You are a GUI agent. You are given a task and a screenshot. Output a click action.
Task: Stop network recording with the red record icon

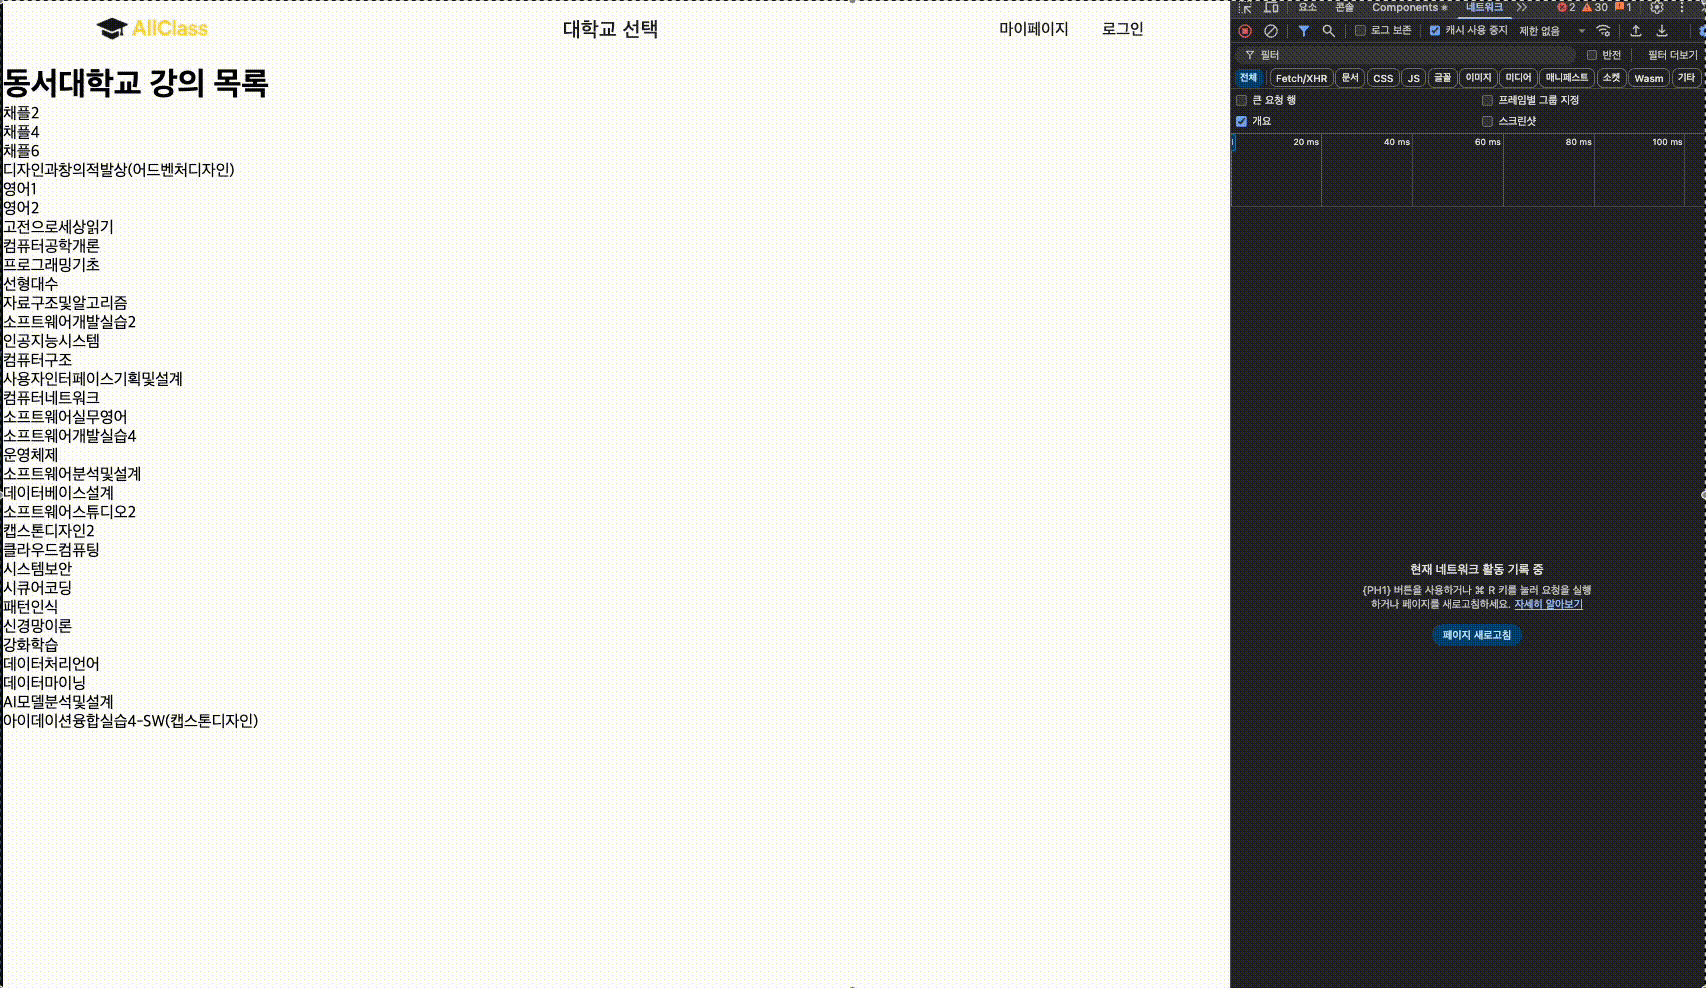tap(1245, 31)
